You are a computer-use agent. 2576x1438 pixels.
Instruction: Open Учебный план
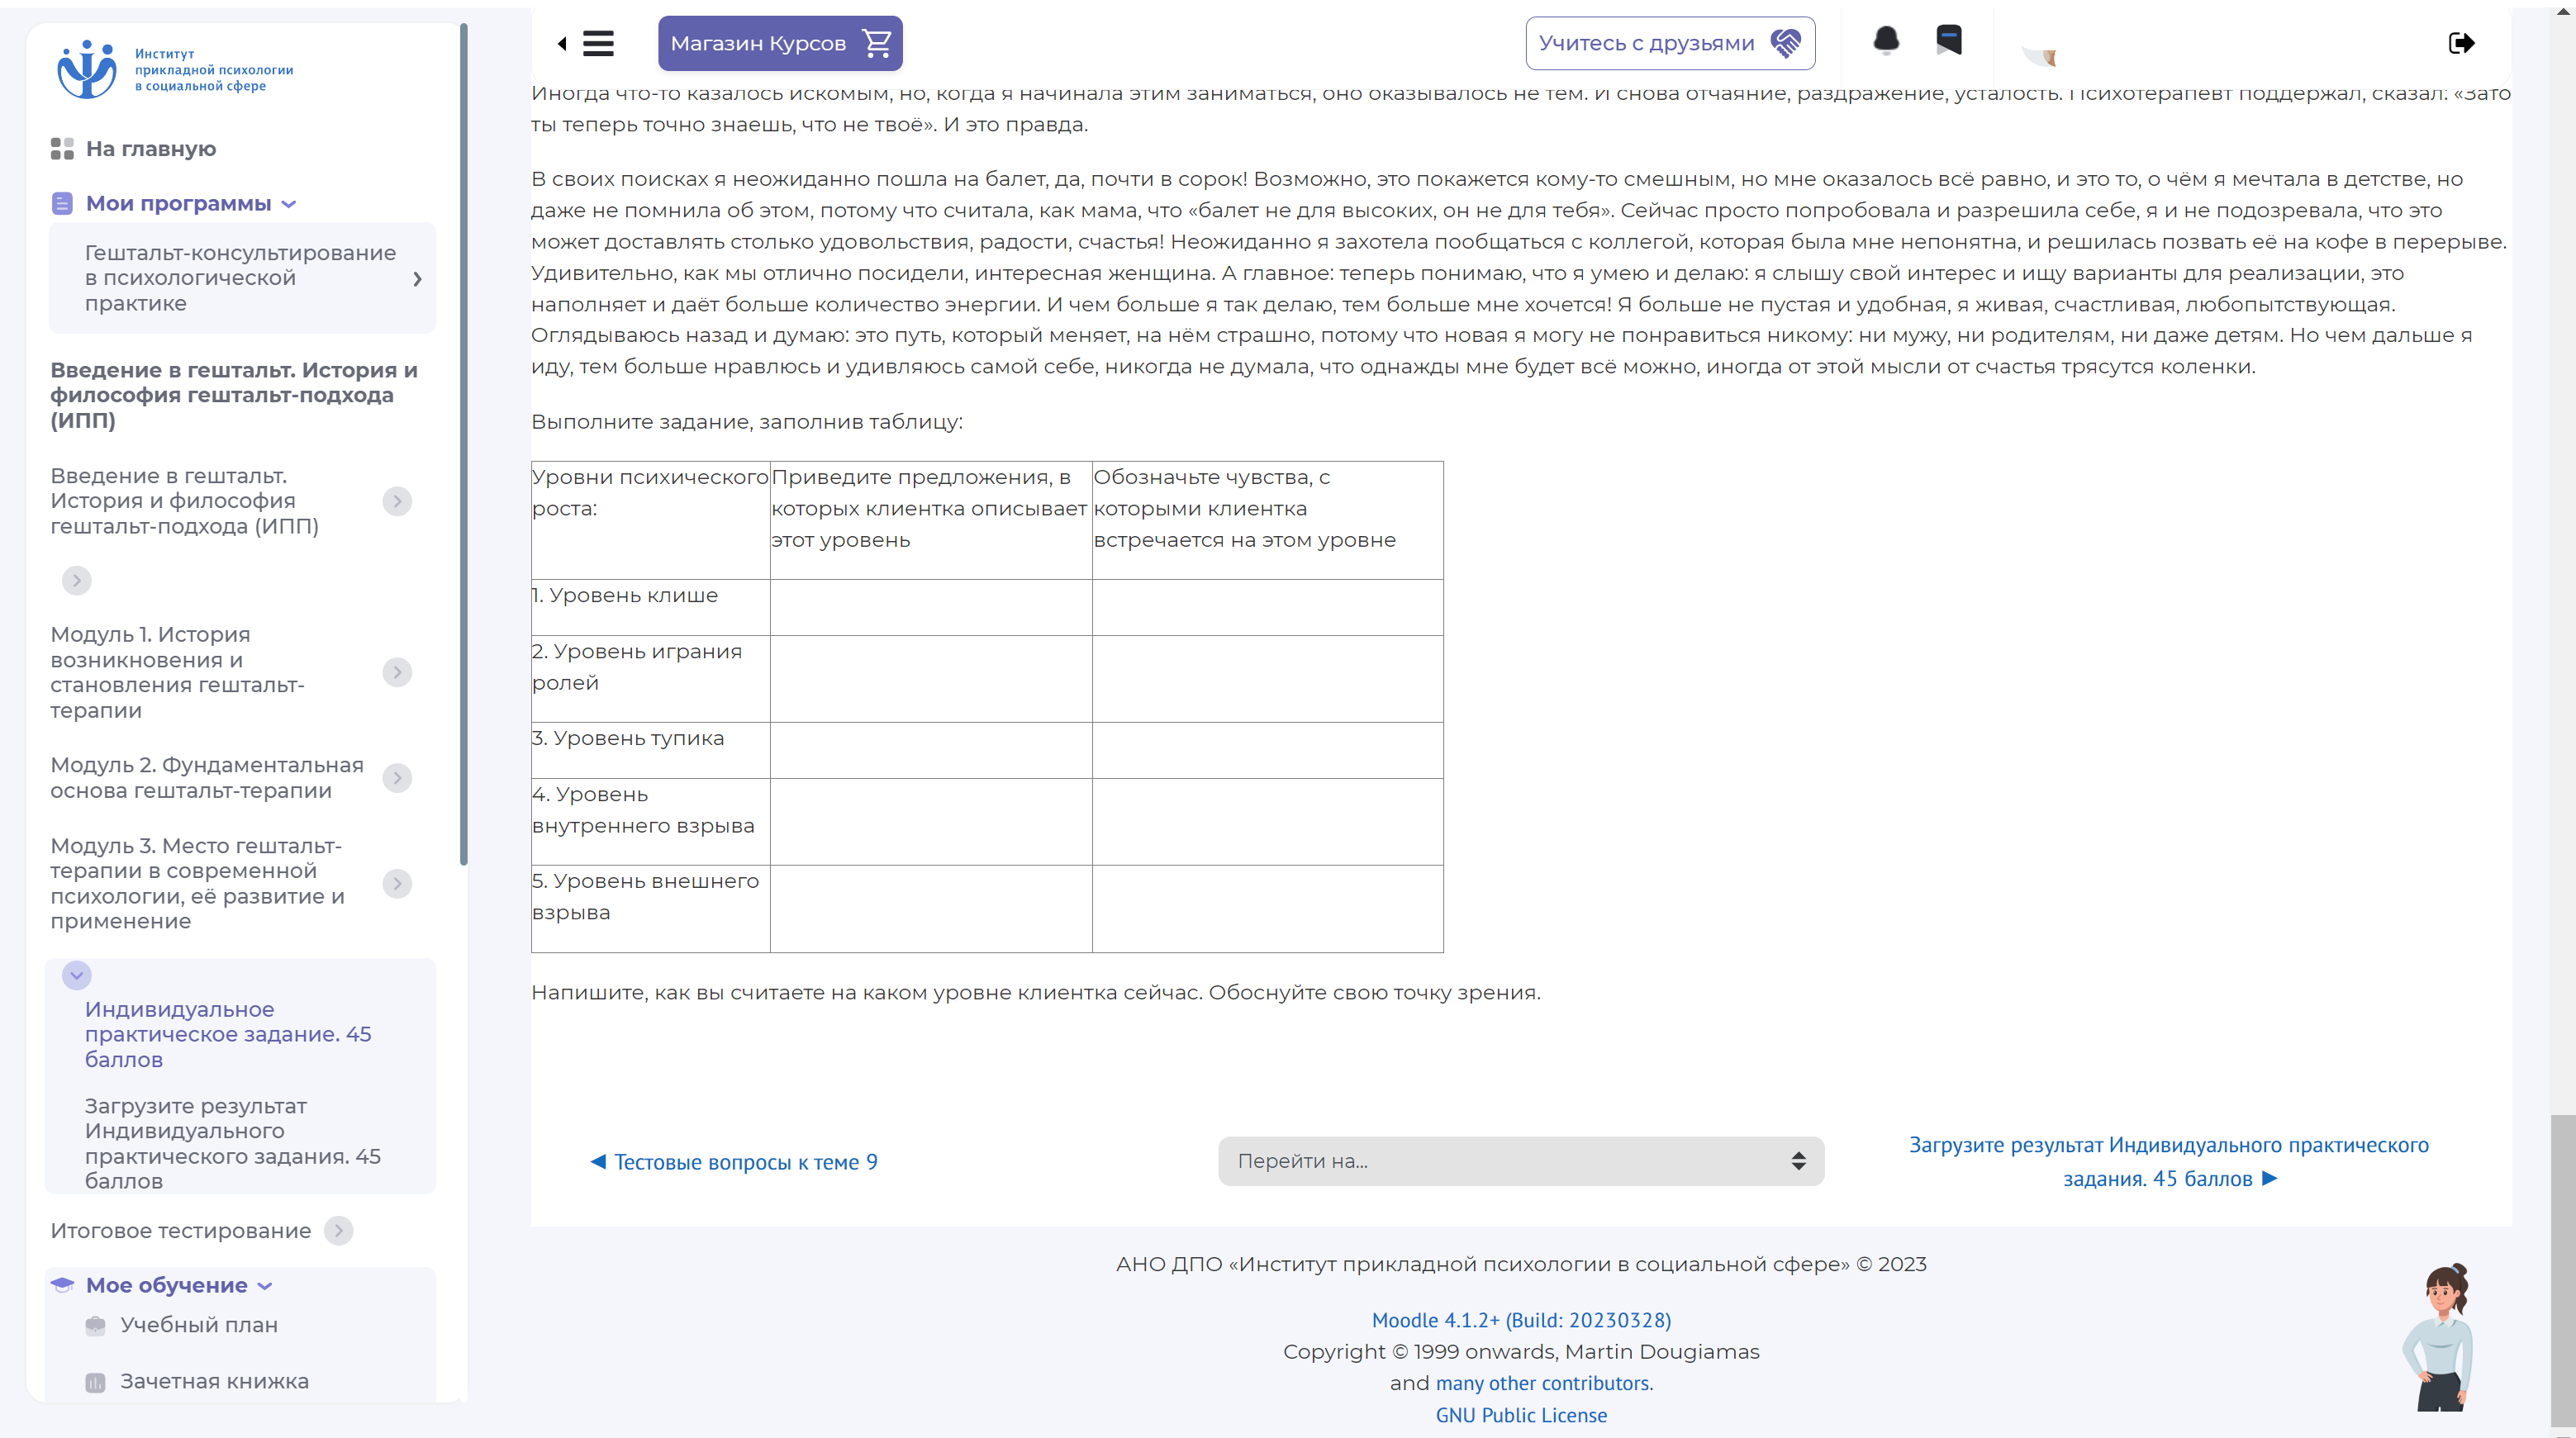tap(199, 1325)
